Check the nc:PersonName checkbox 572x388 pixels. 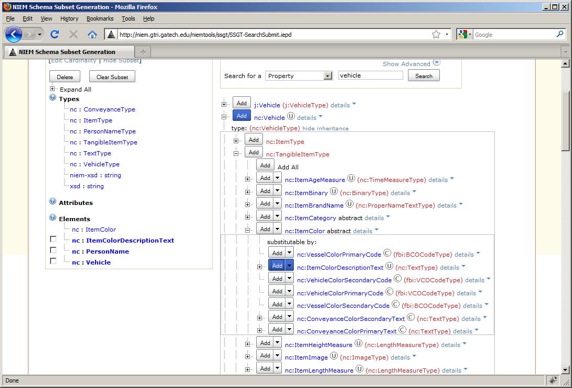[x=53, y=250]
